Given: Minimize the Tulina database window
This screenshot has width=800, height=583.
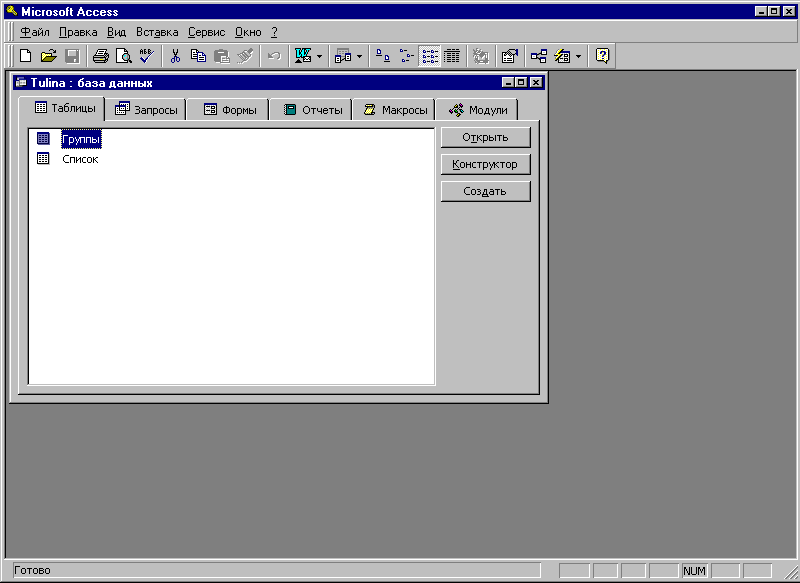Looking at the screenshot, I should coord(508,82).
